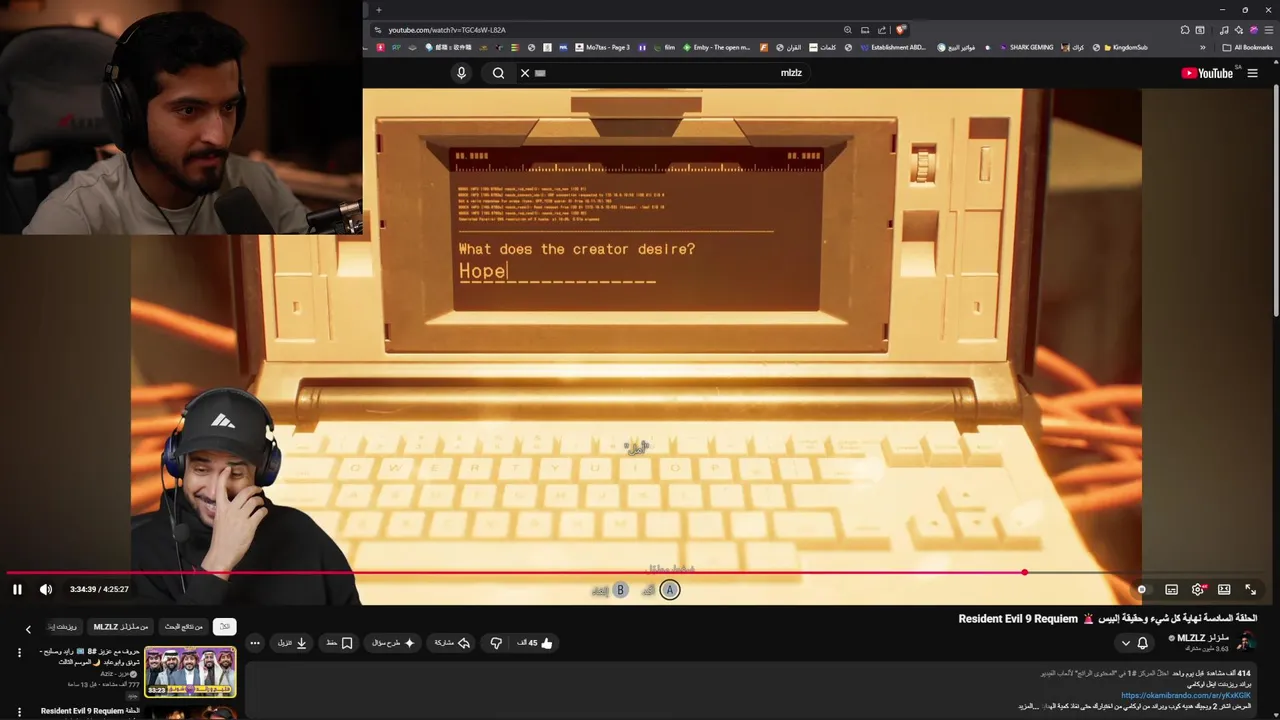The width and height of the screenshot is (1280, 720).
Task: Clear the search text with X
Action: 525,73
